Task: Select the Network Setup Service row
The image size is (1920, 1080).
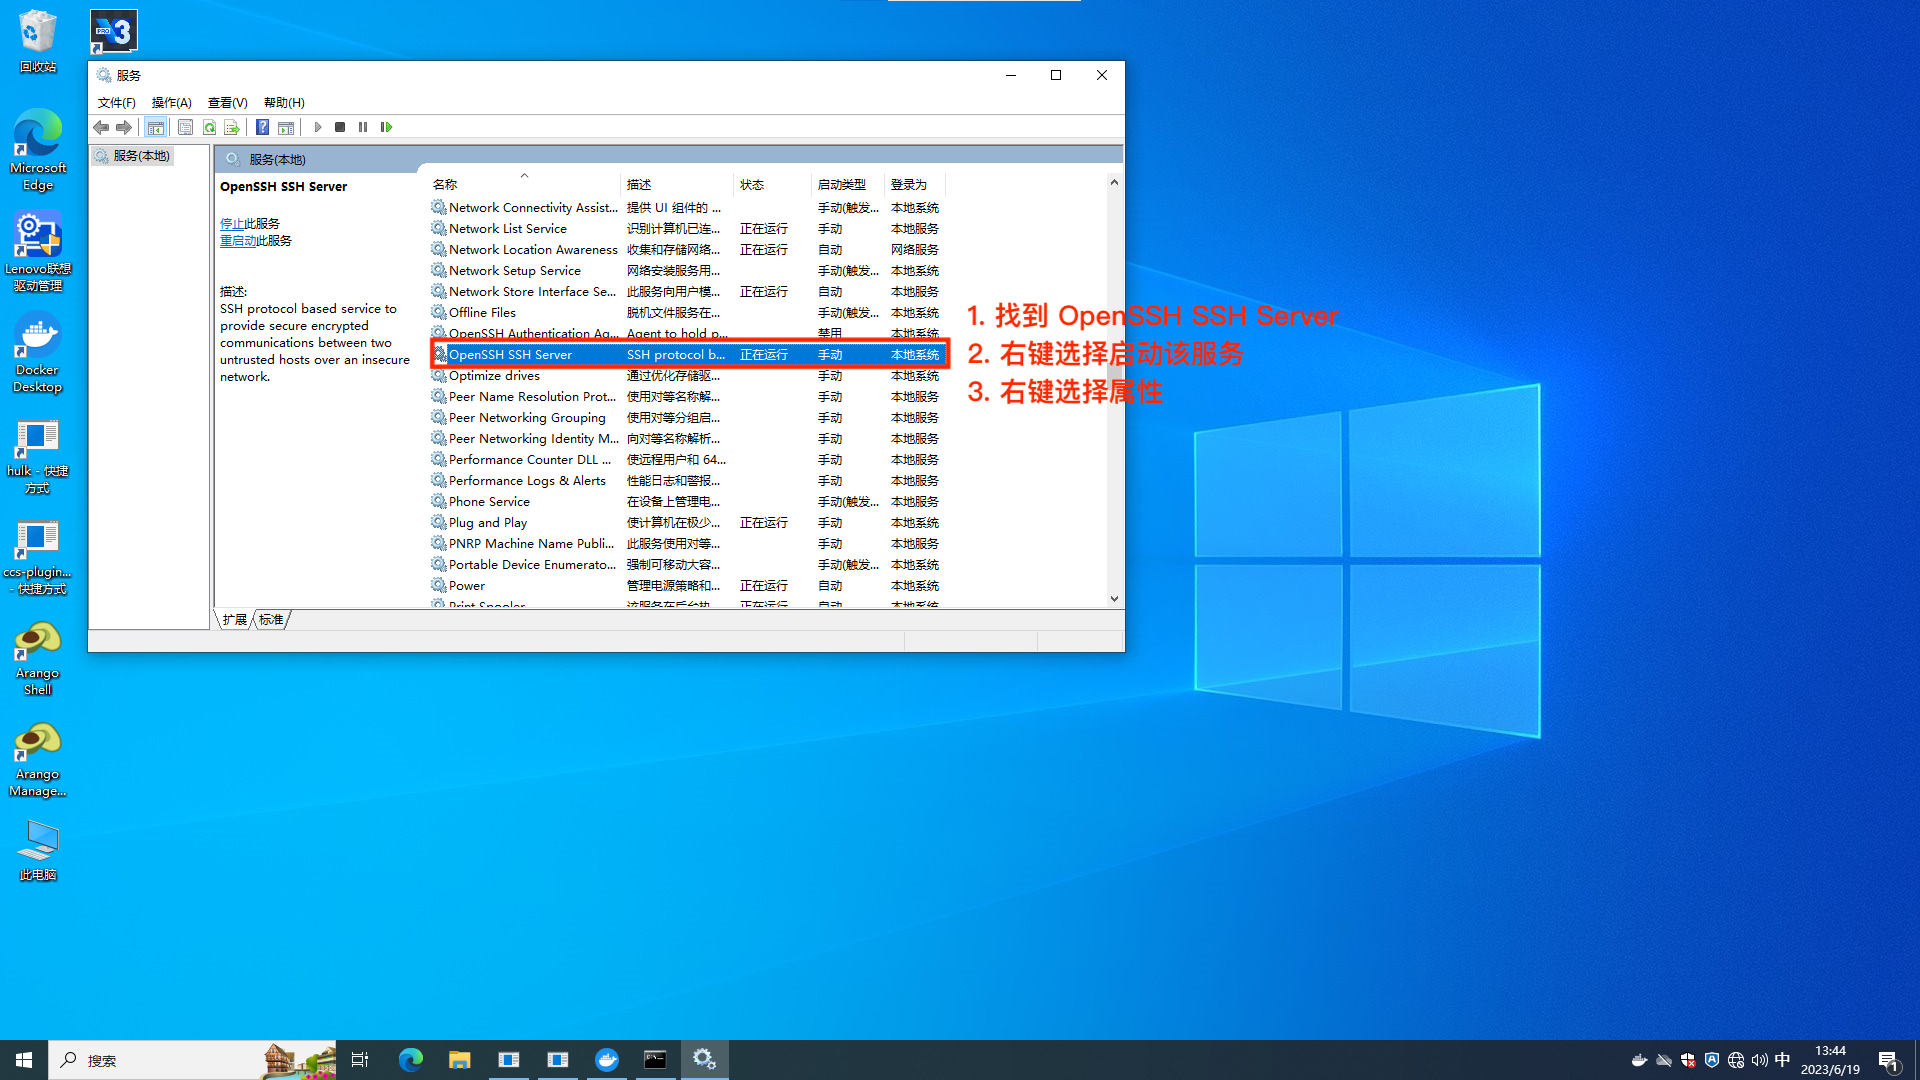Action: (x=688, y=271)
